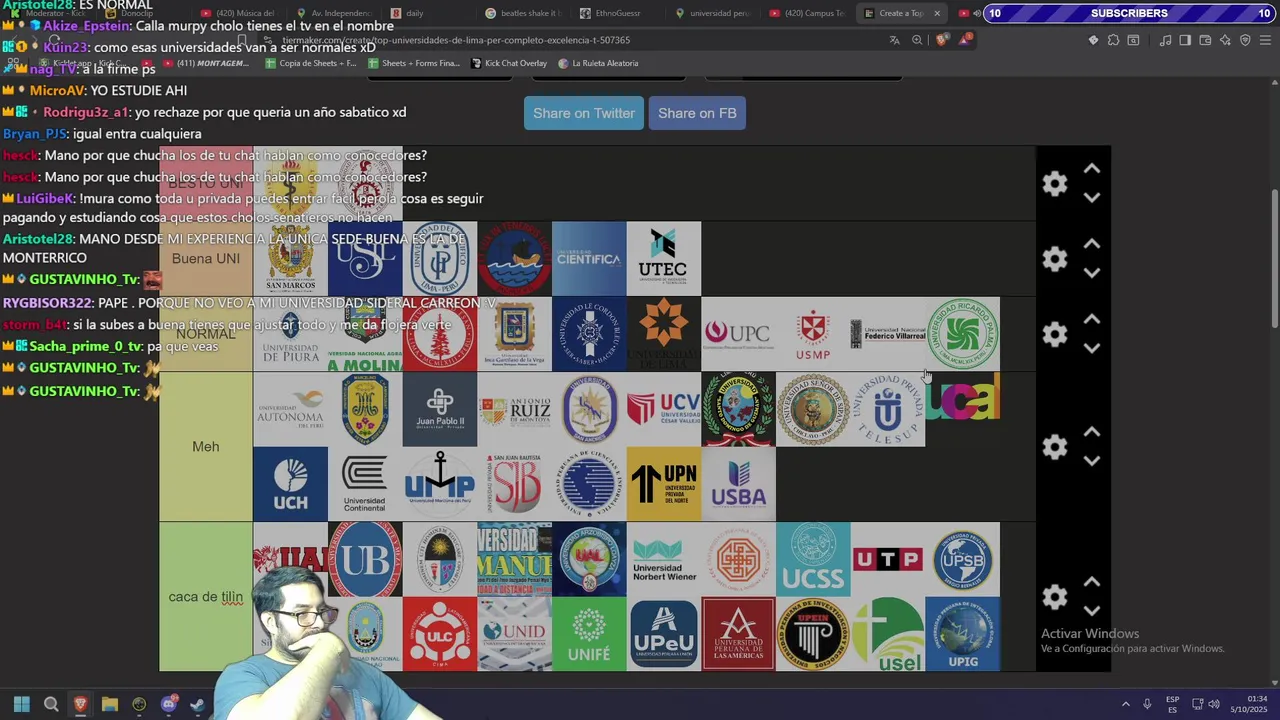Select the UB logo in bottom tier
Viewport: 1280px width, 720px height.
(x=365, y=559)
